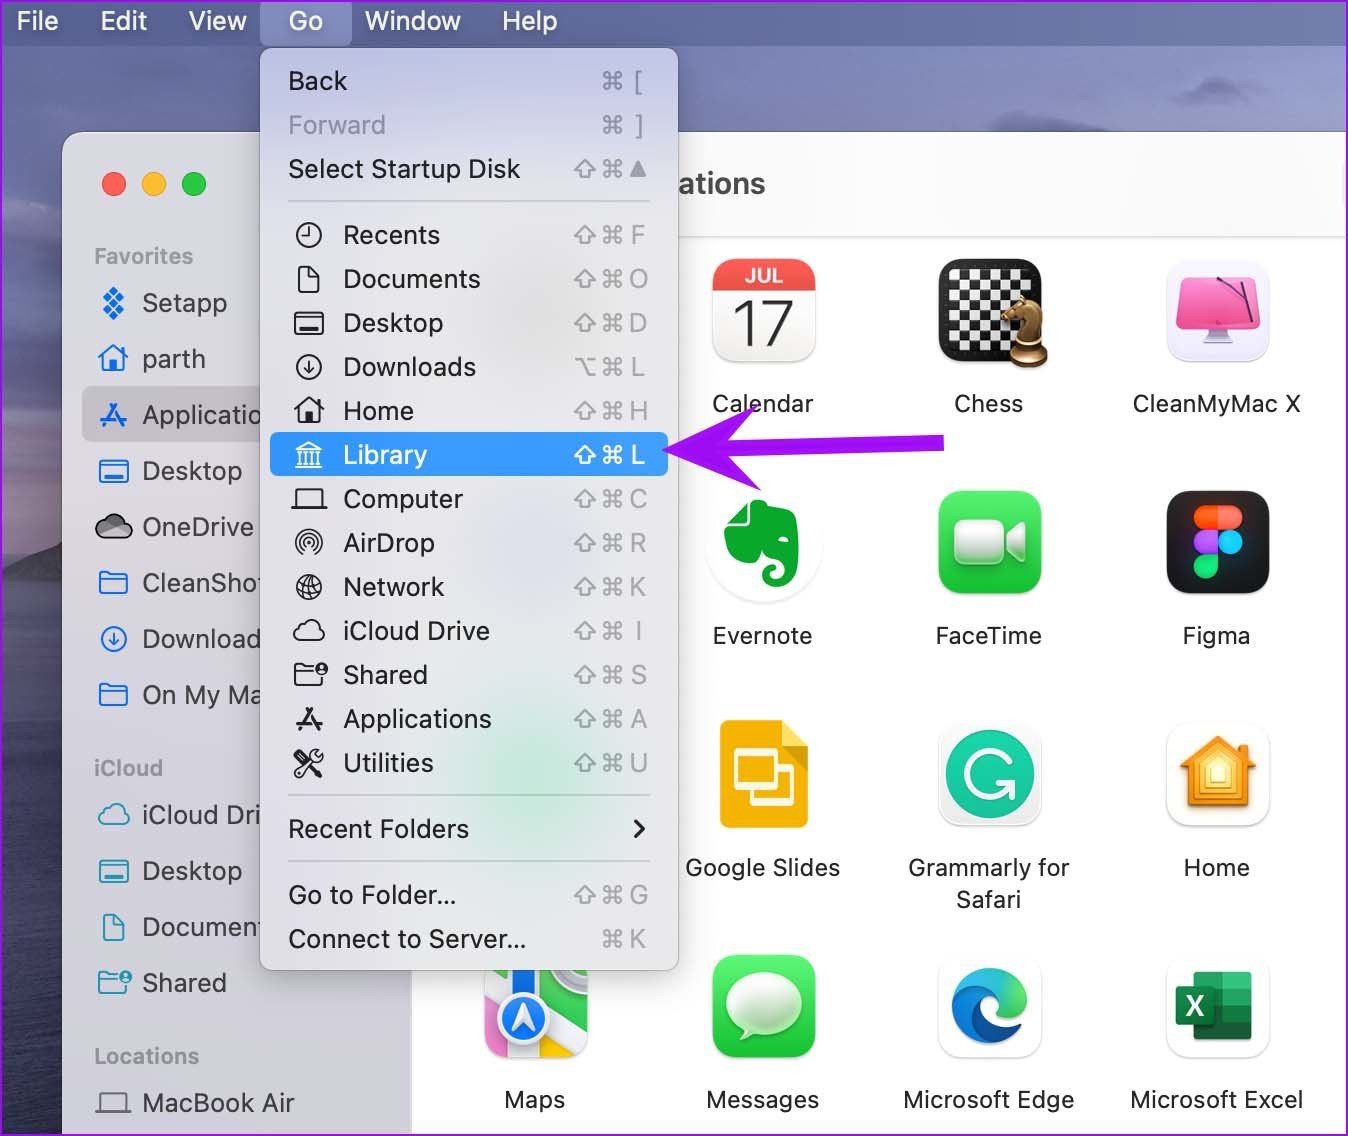Select the FaceTime app icon
The height and width of the screenshot is (1136, 1348).
pos(989,542)
